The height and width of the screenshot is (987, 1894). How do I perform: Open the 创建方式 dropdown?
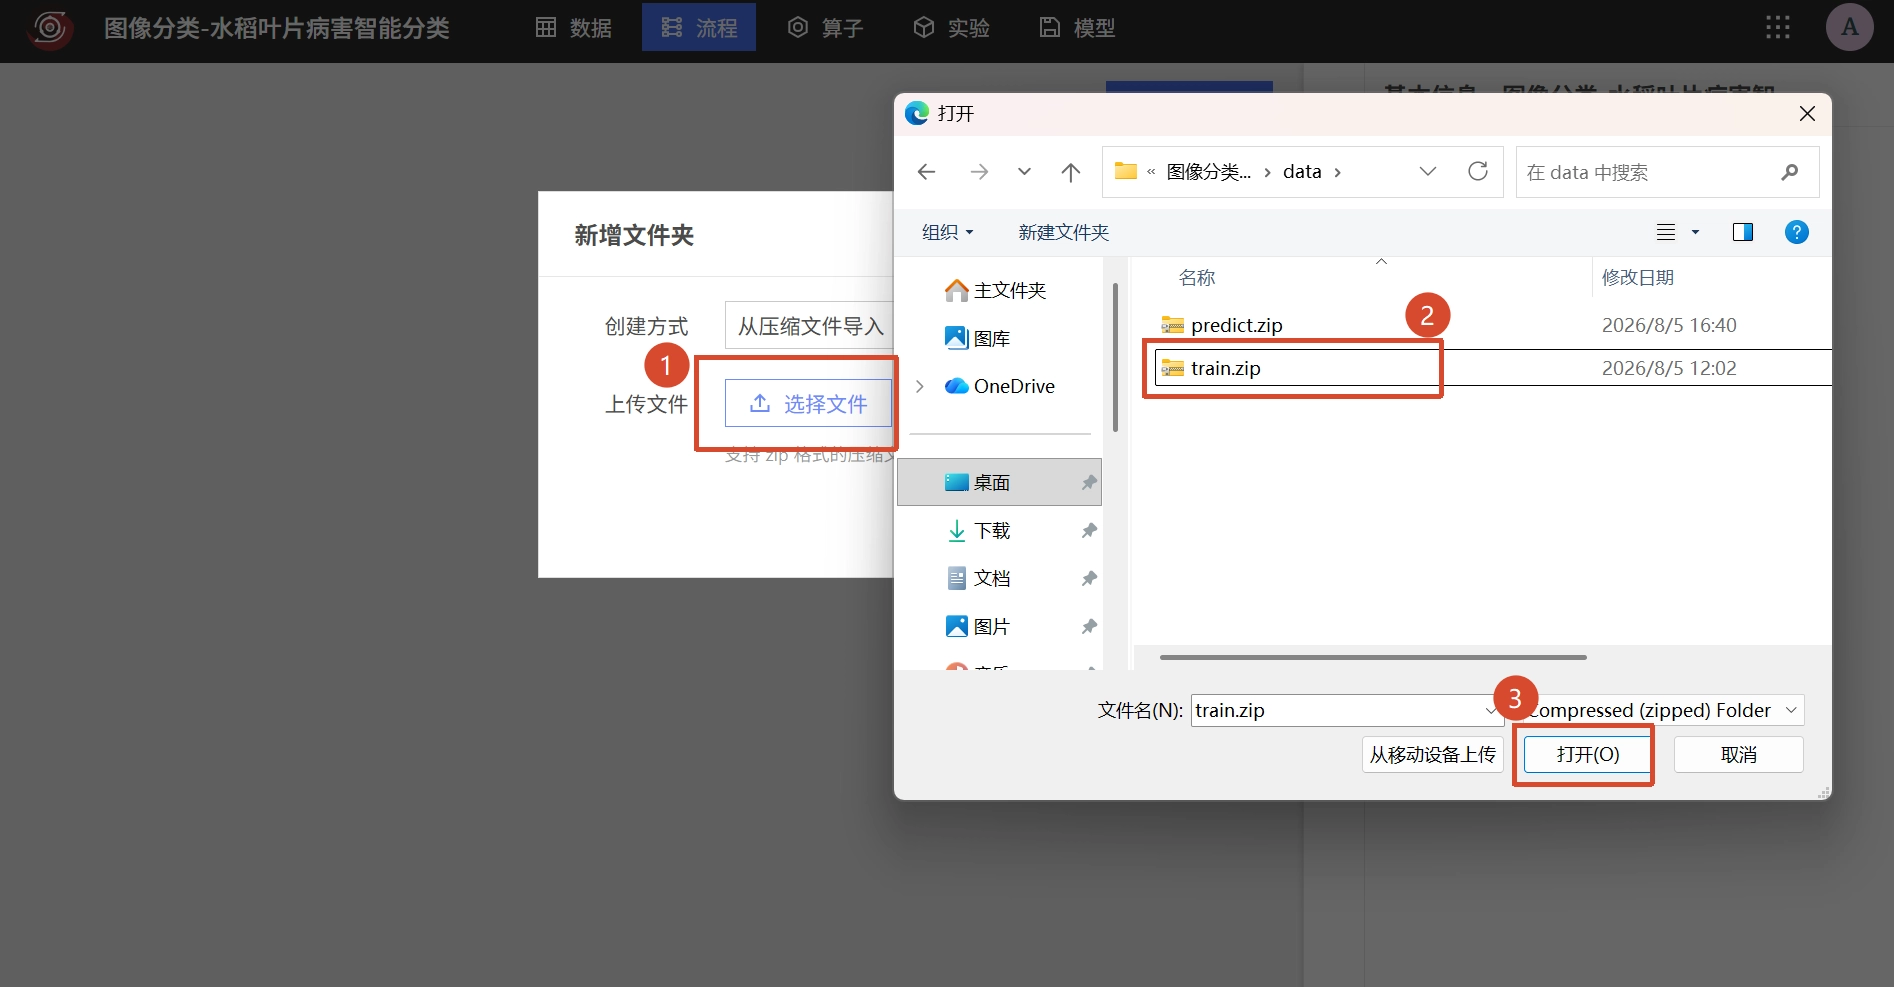pyautogui.click(x=809, y=326)
